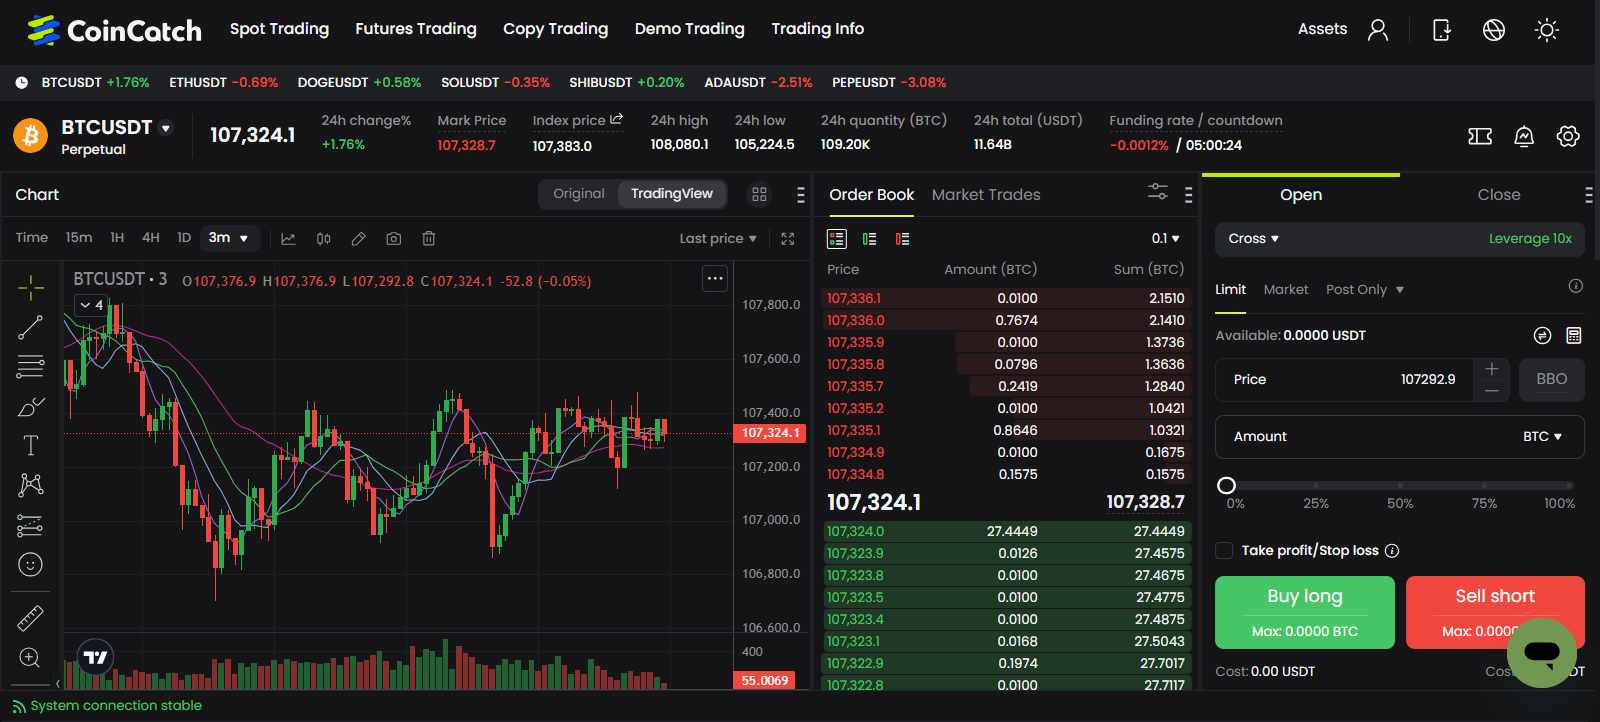Open the Leverage 10x setting

point(1530,238)
